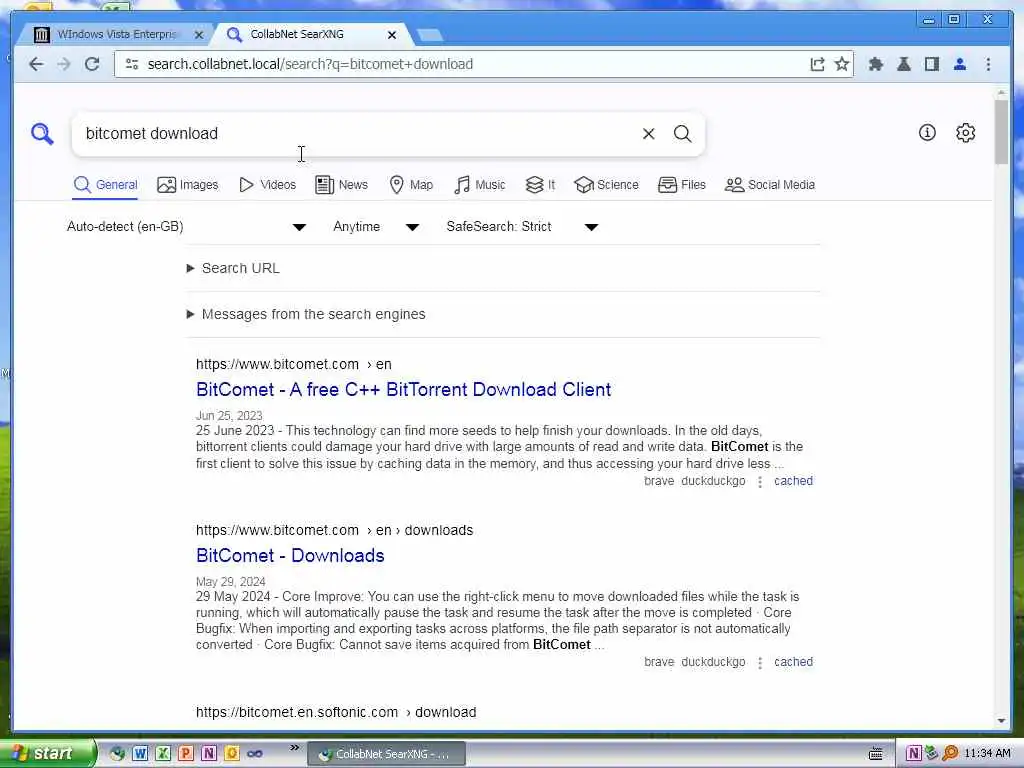
Task: Select the Music search category
Action: pos(479,185)
